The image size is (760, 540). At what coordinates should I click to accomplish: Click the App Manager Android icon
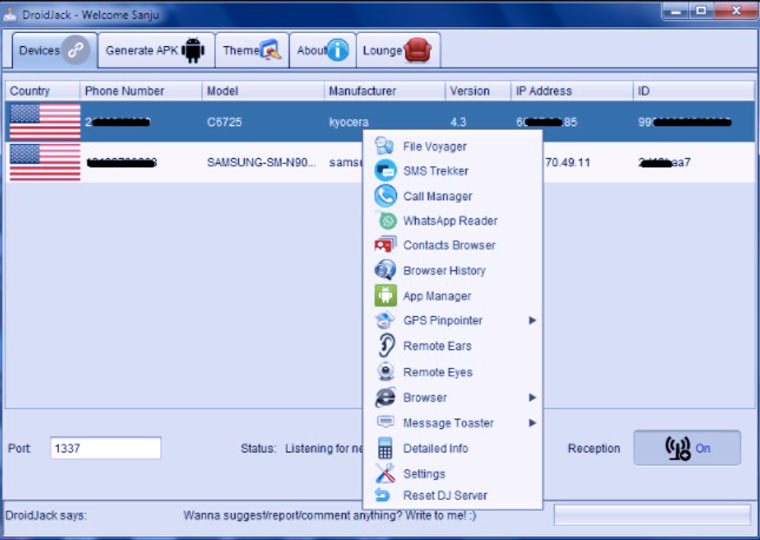point(385,296)
